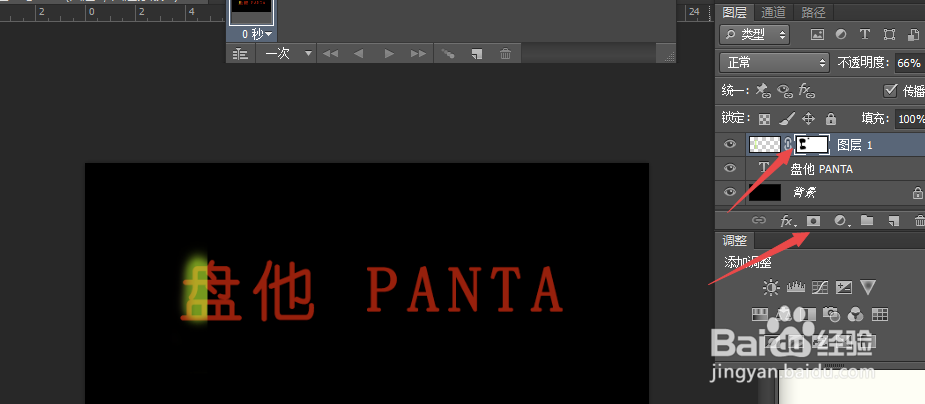Hide the 盘他 PANTA text layer

tap(730, 168)
